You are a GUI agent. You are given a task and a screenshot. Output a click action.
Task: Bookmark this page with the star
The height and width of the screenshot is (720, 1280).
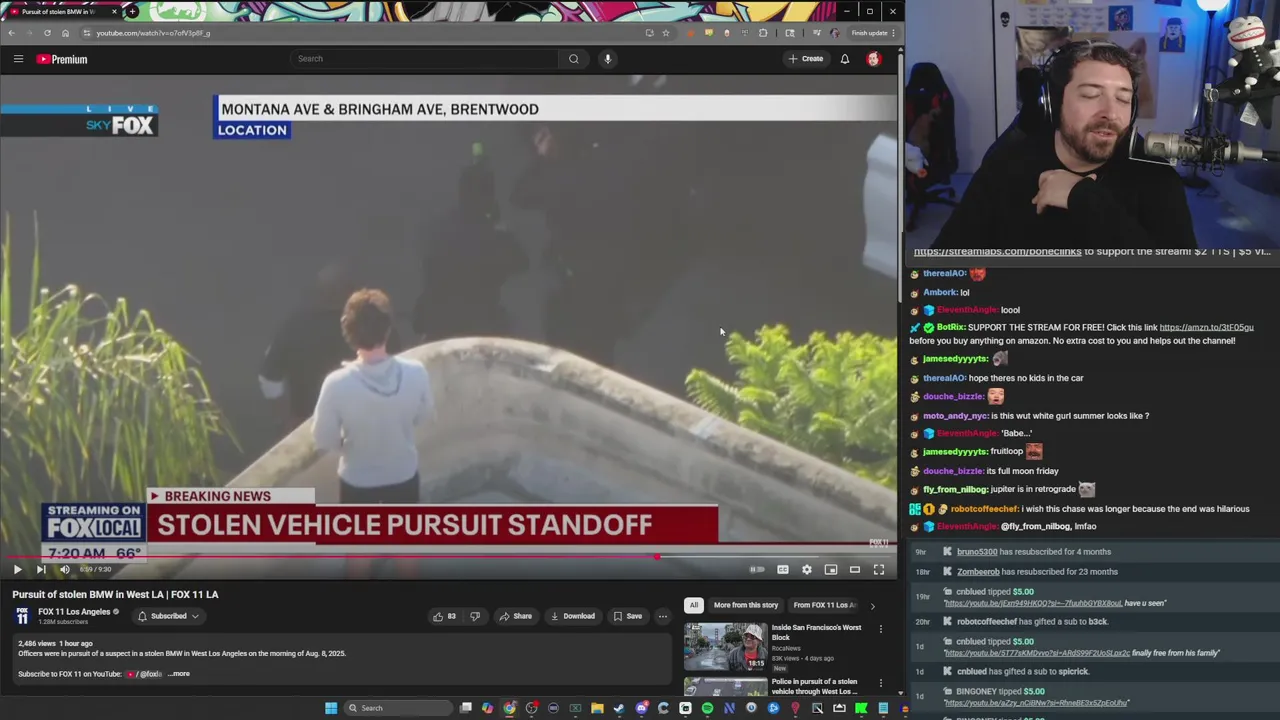pyautogui.click(x=666, y=33)
